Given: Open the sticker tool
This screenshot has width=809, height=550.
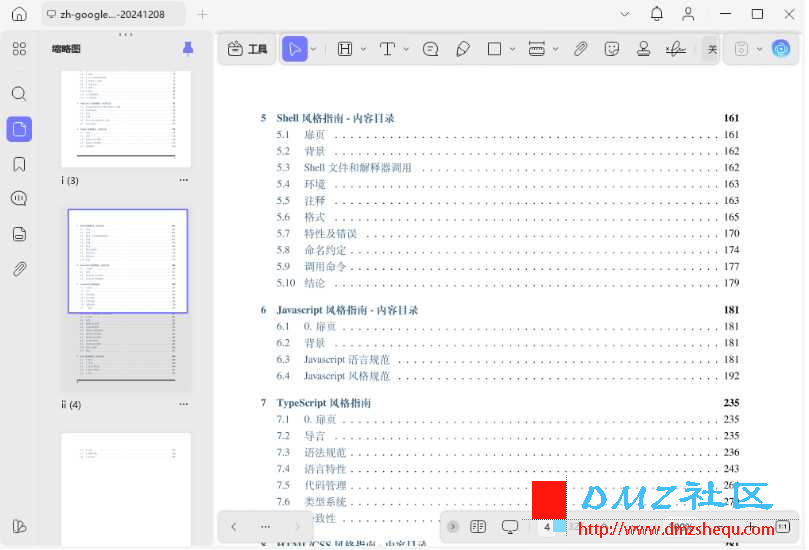Looking at the screenshot, I should (x=611, y=49).
